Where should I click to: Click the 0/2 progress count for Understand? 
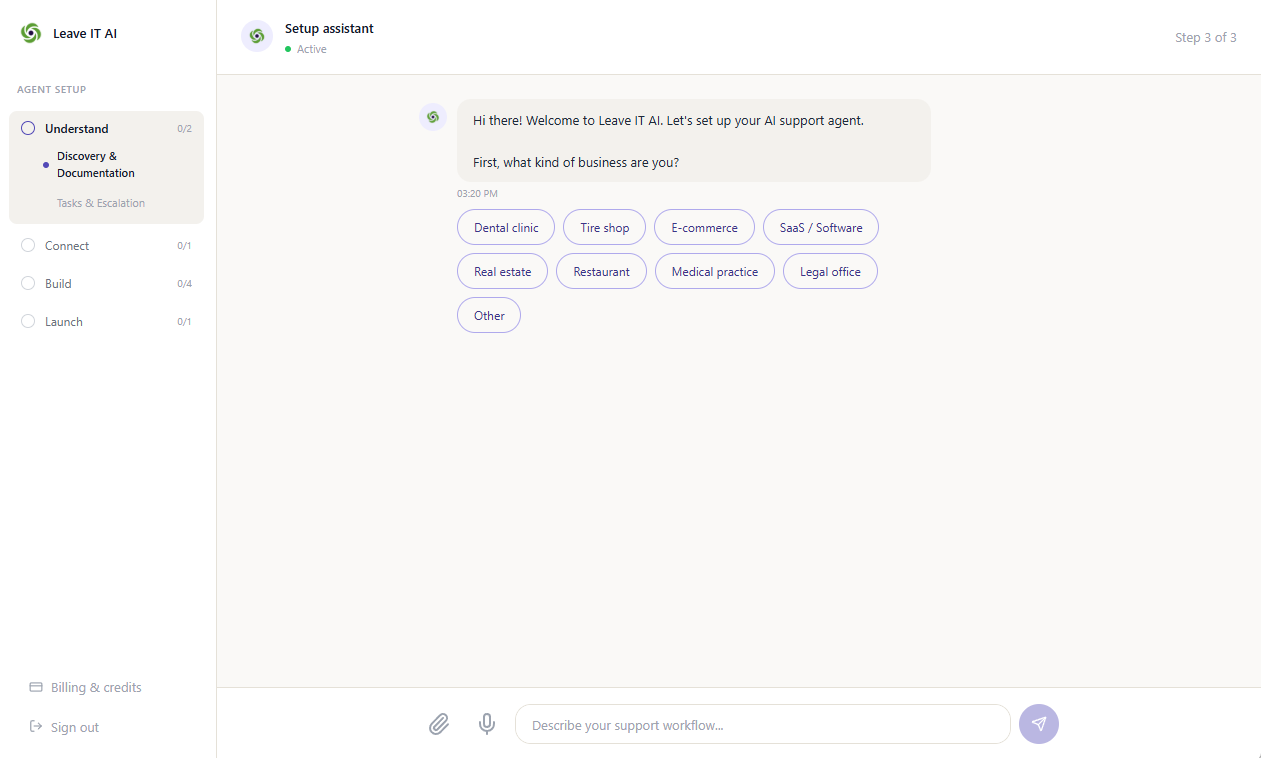click(184, 128)
